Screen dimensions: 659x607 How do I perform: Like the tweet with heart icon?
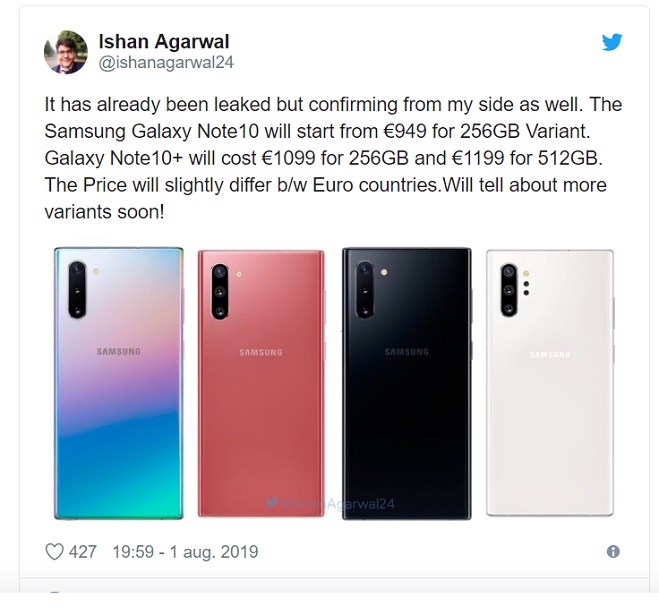pyautogui.click(x=54, y=552)
